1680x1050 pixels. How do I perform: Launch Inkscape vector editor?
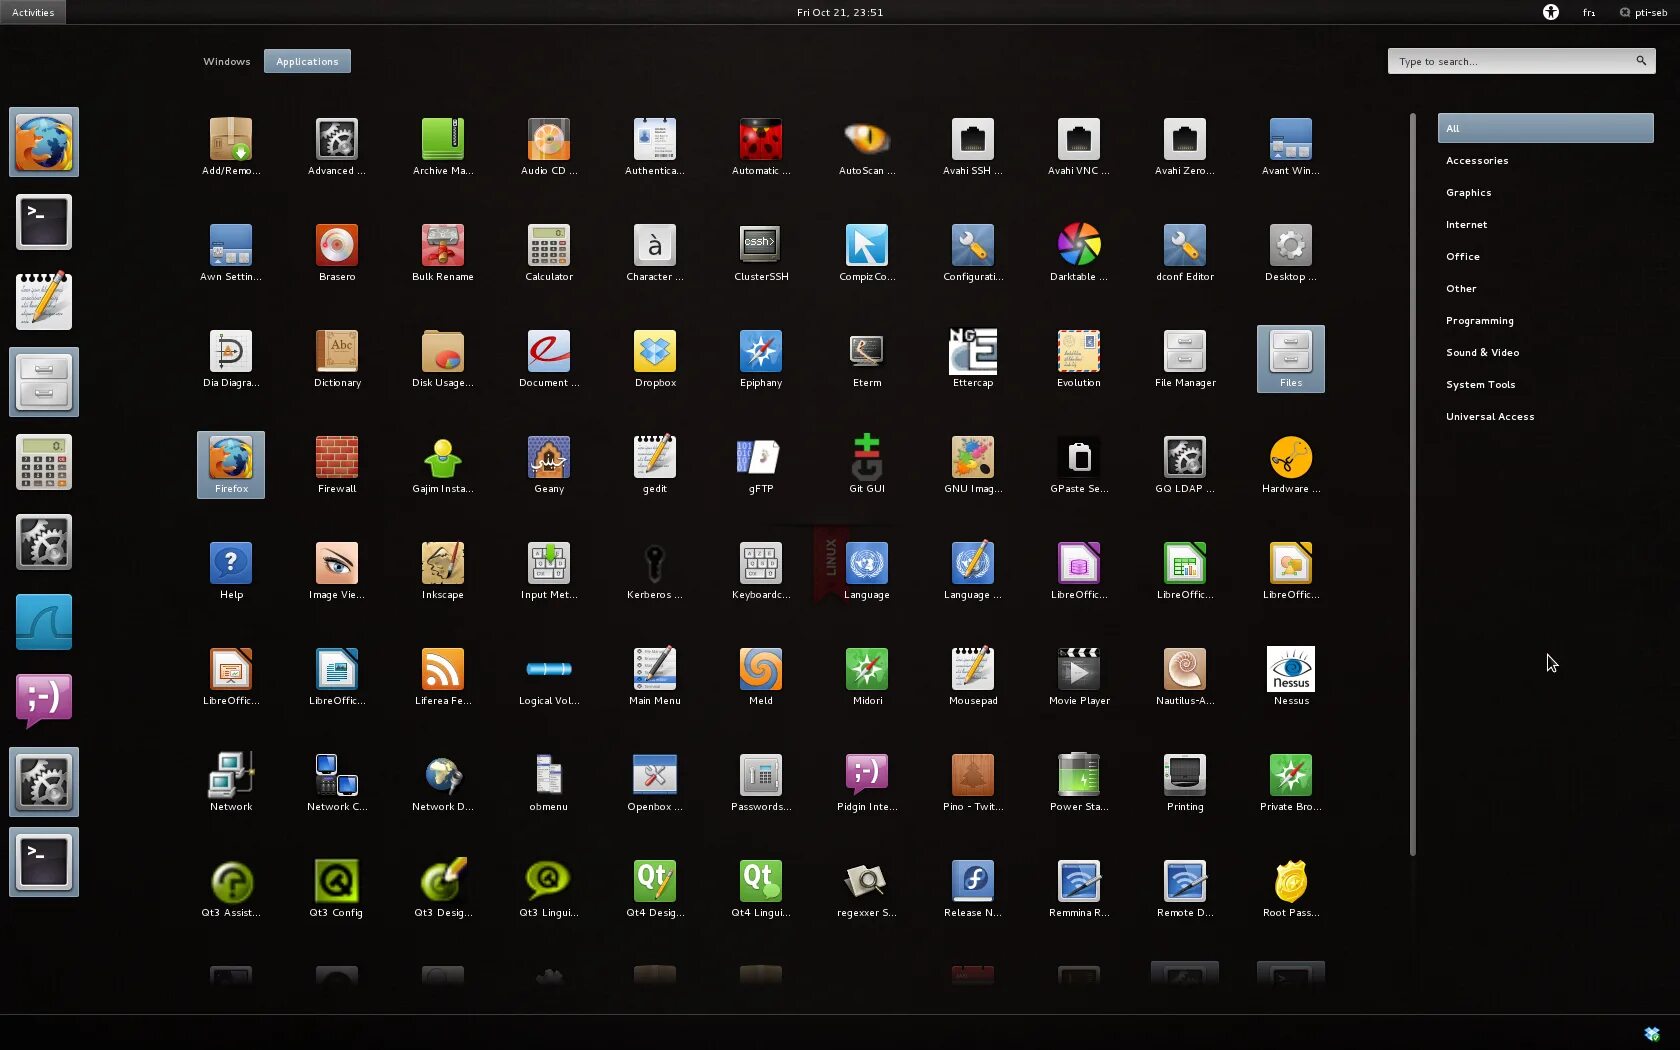tap(443, 571)
